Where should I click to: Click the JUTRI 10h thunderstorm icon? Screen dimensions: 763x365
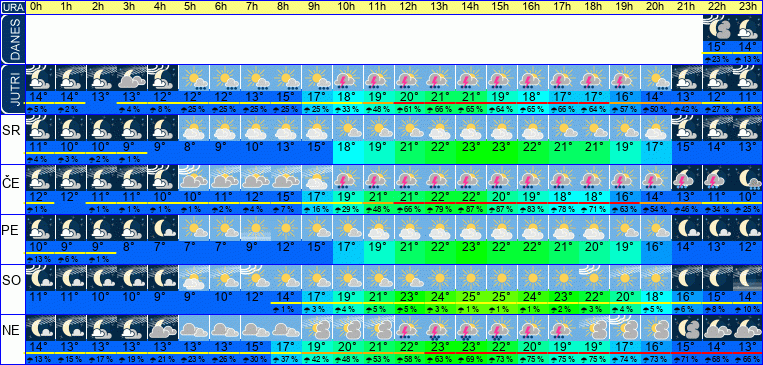click(x=347, y=78)
